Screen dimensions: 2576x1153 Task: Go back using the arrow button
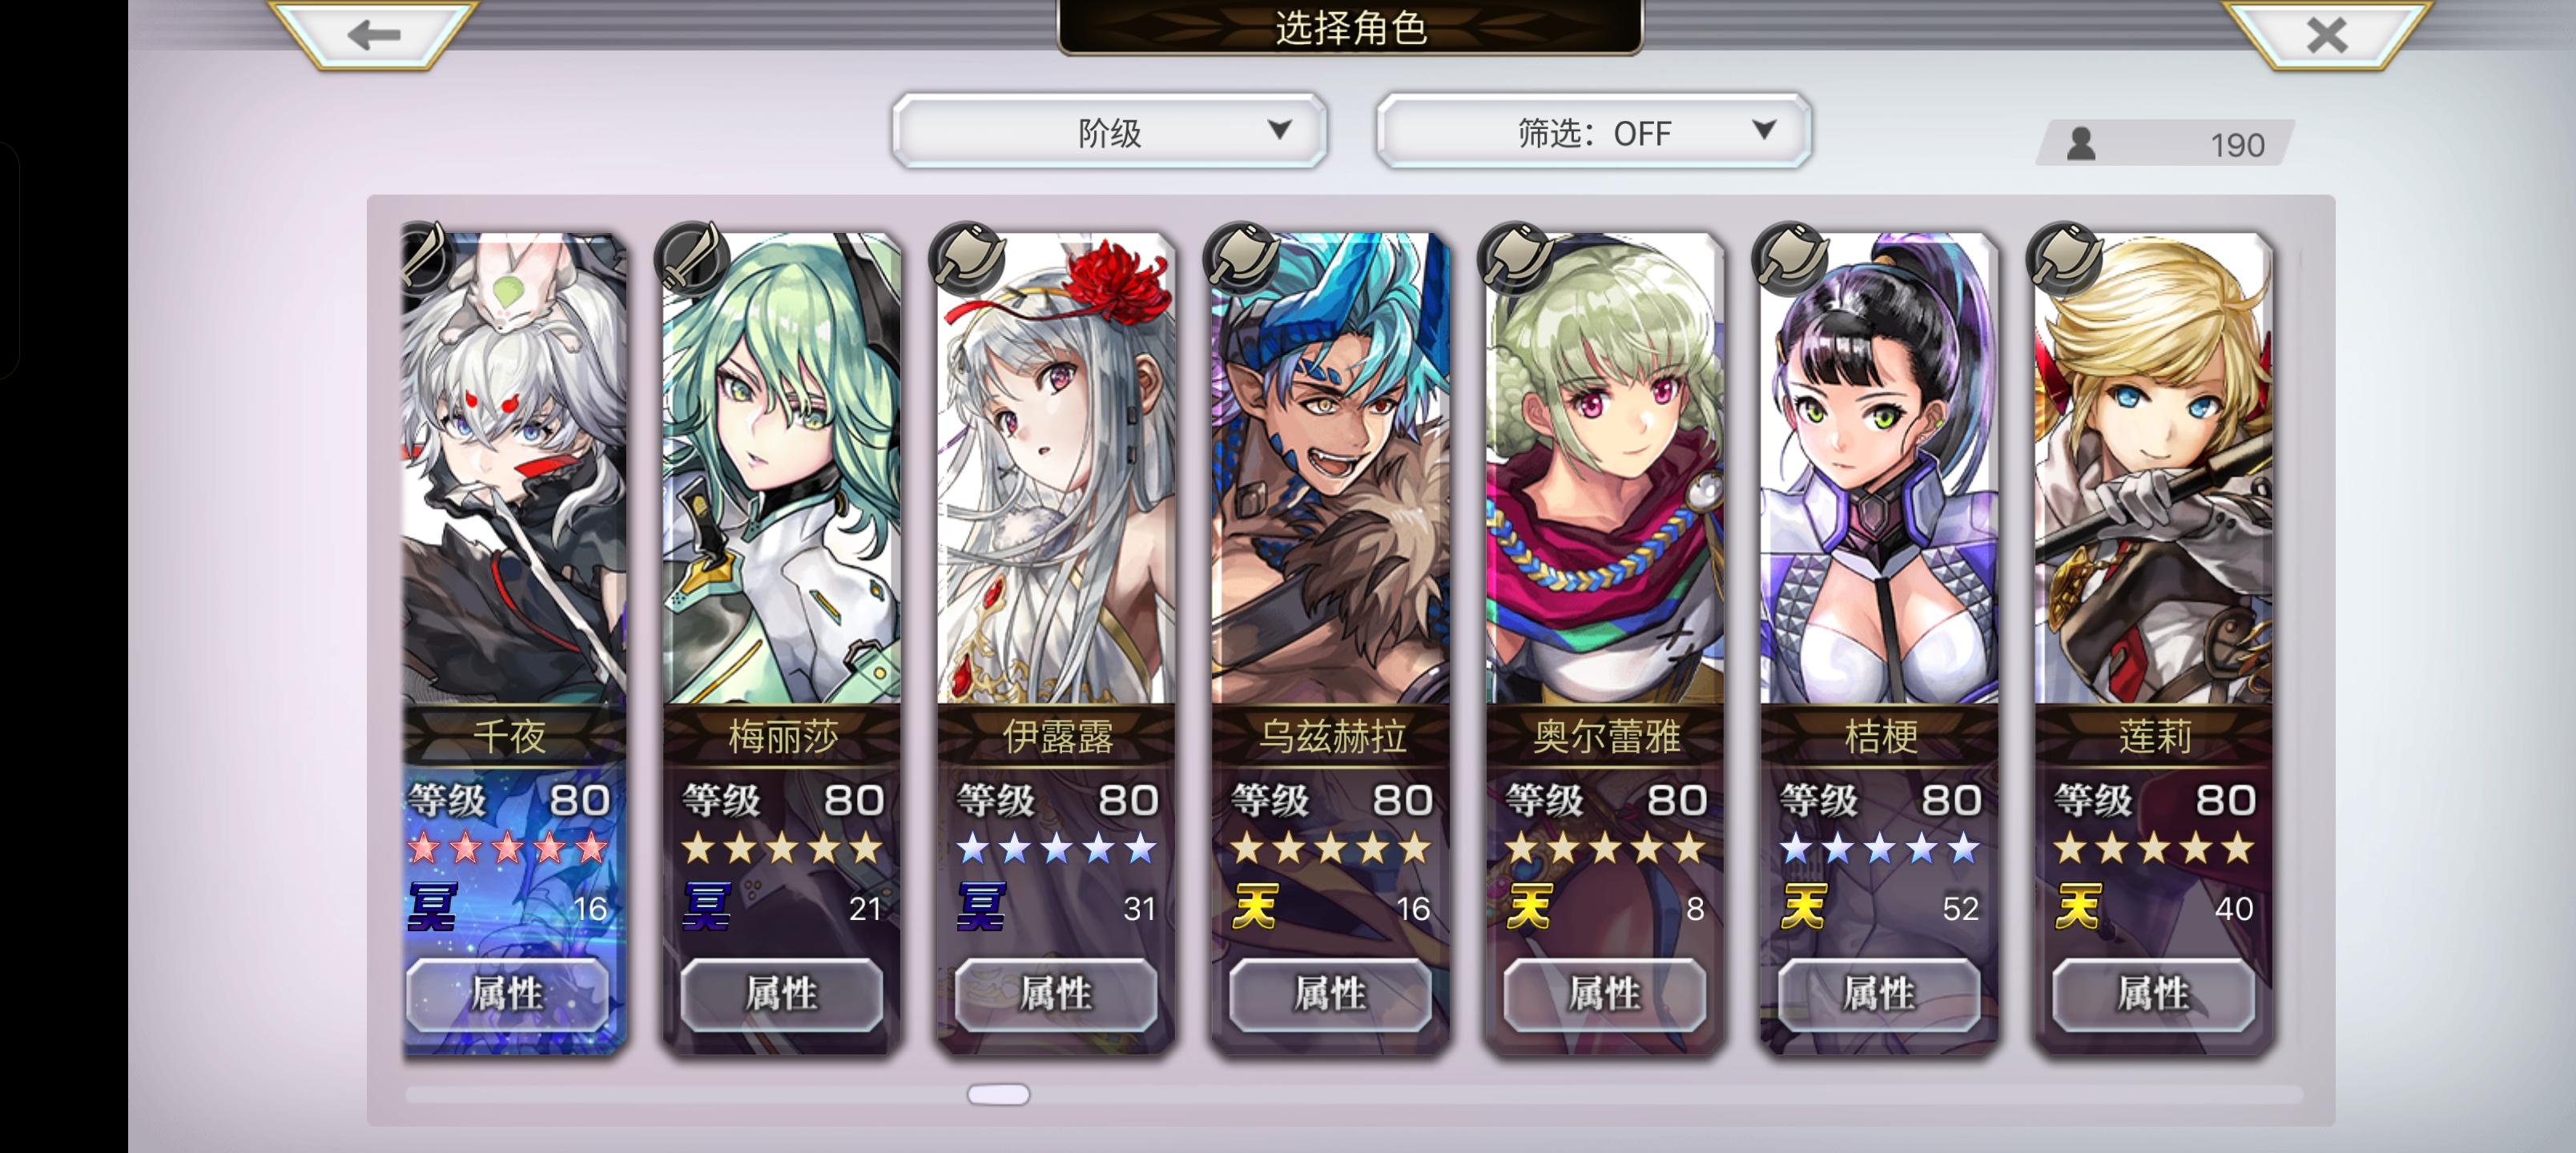coord(374,34)
